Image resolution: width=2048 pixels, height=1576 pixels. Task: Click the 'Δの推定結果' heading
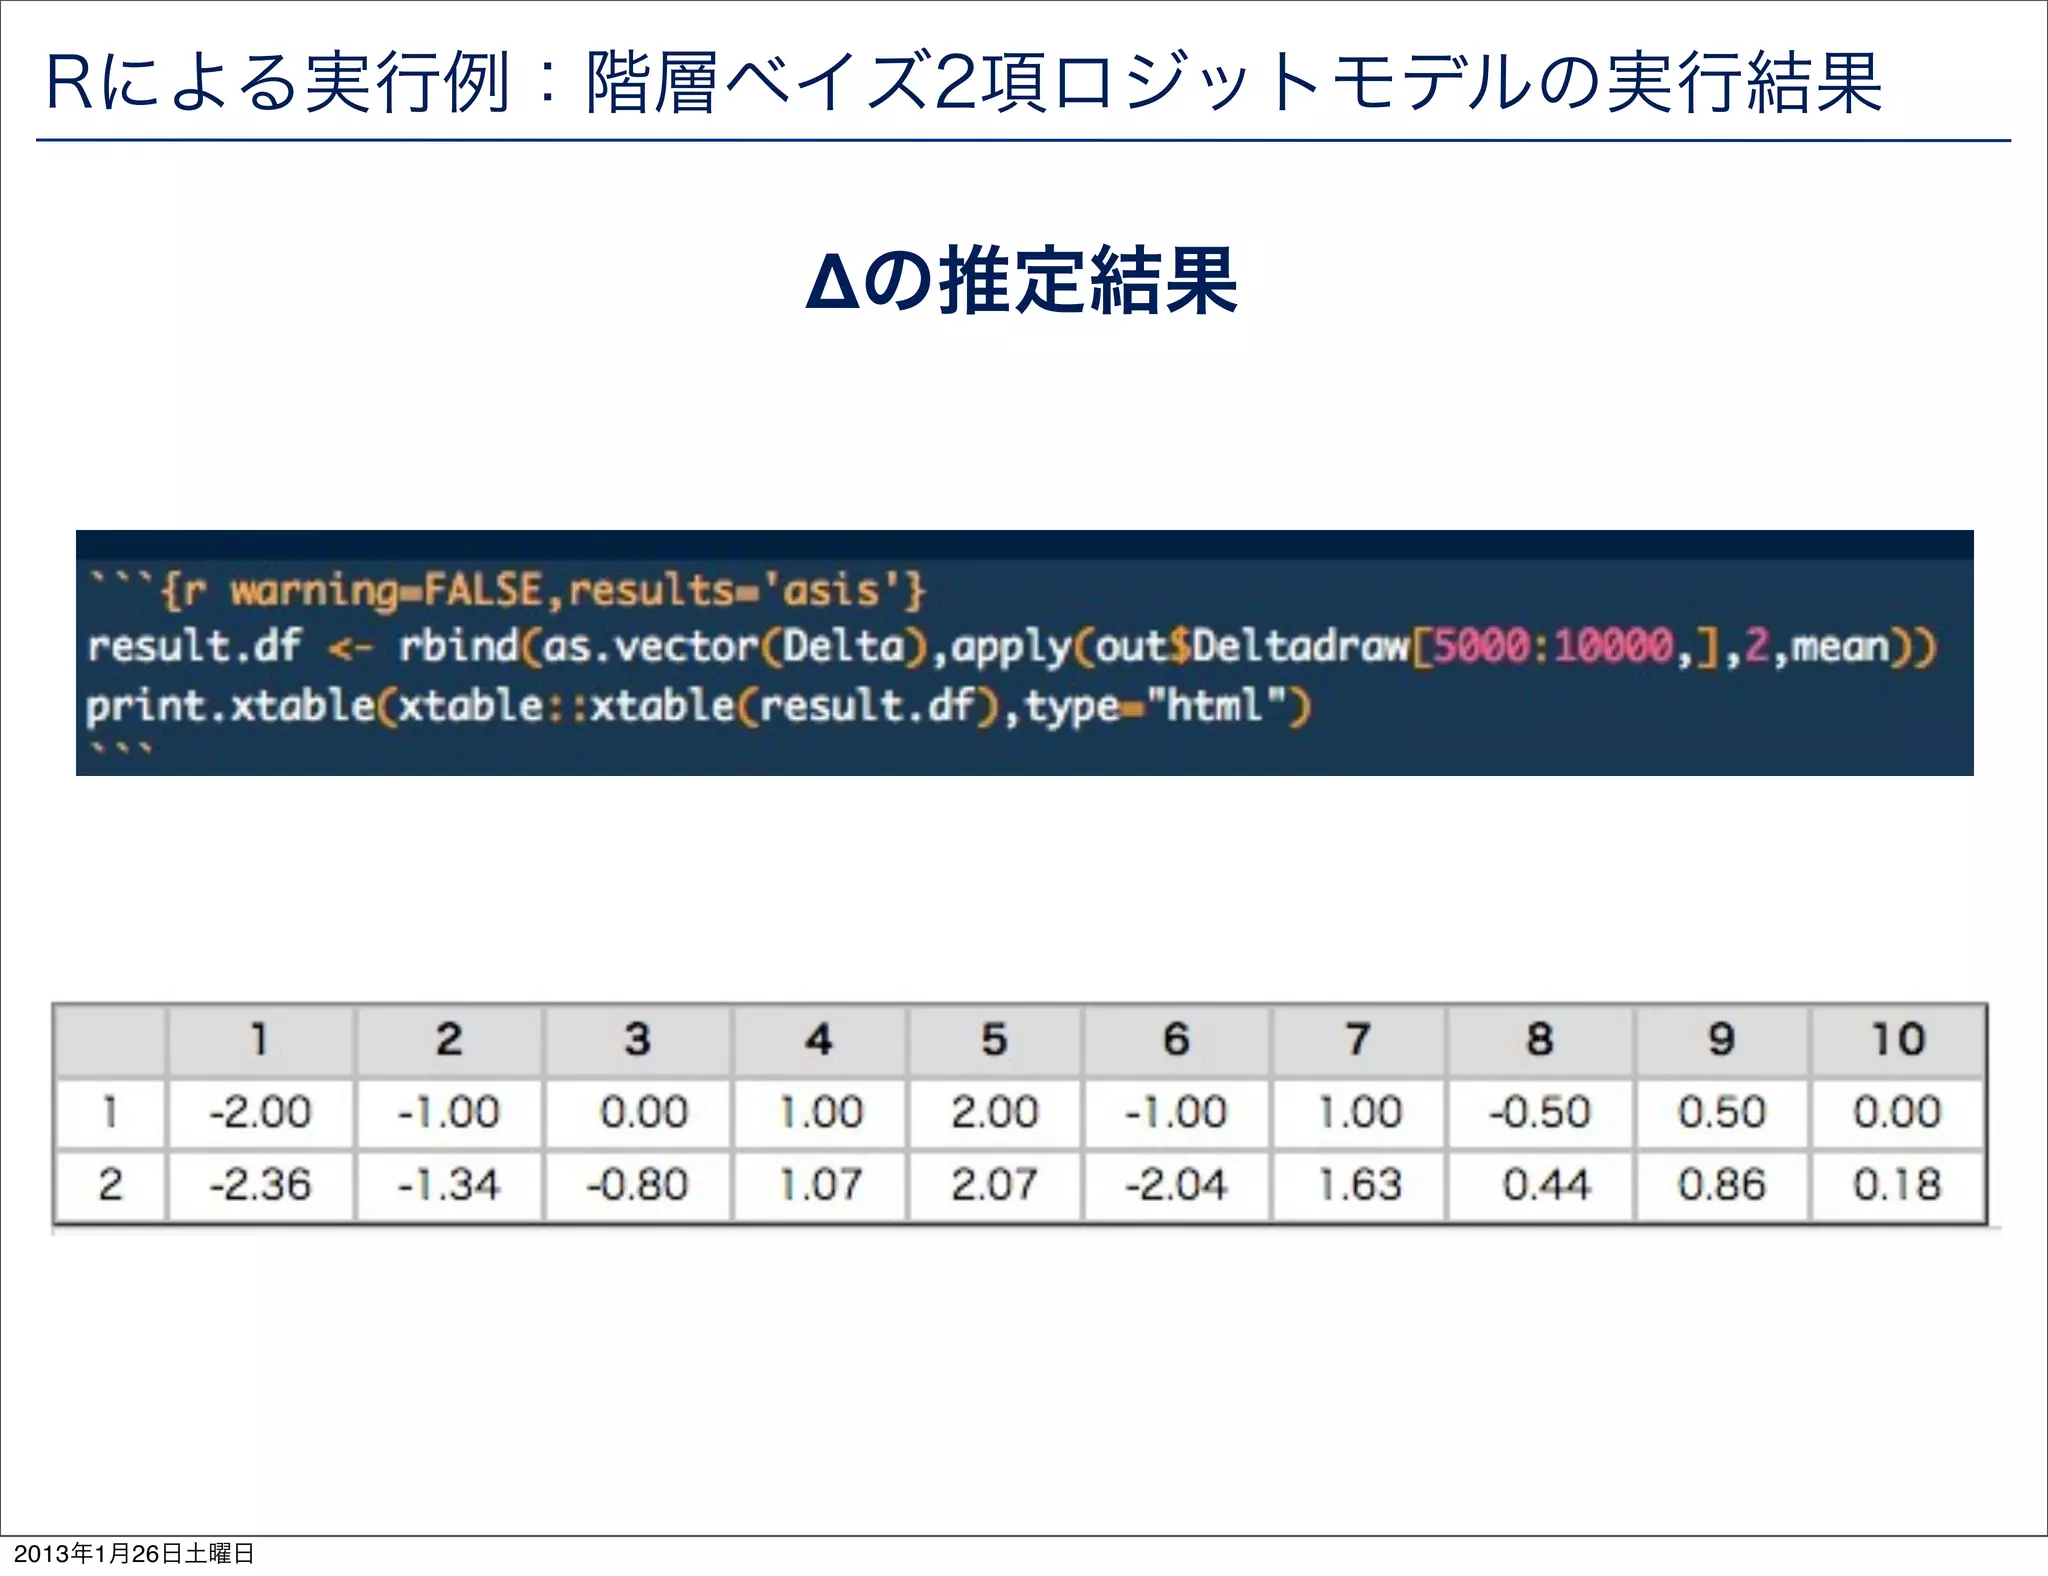(1022, 282)
